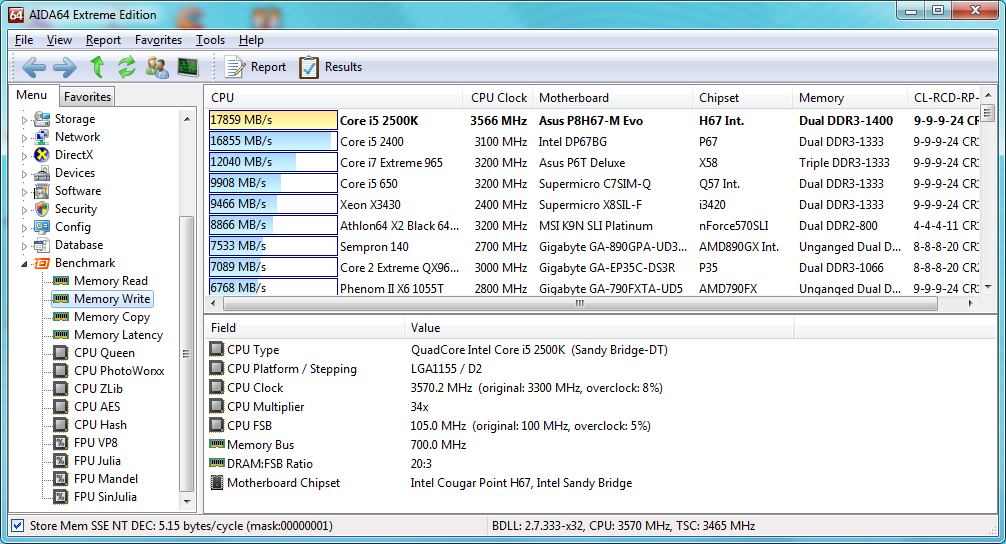Select the Benchmark icon in tree
The height and width of the screenshot is (544, 1006).
(x=42, y=263)
